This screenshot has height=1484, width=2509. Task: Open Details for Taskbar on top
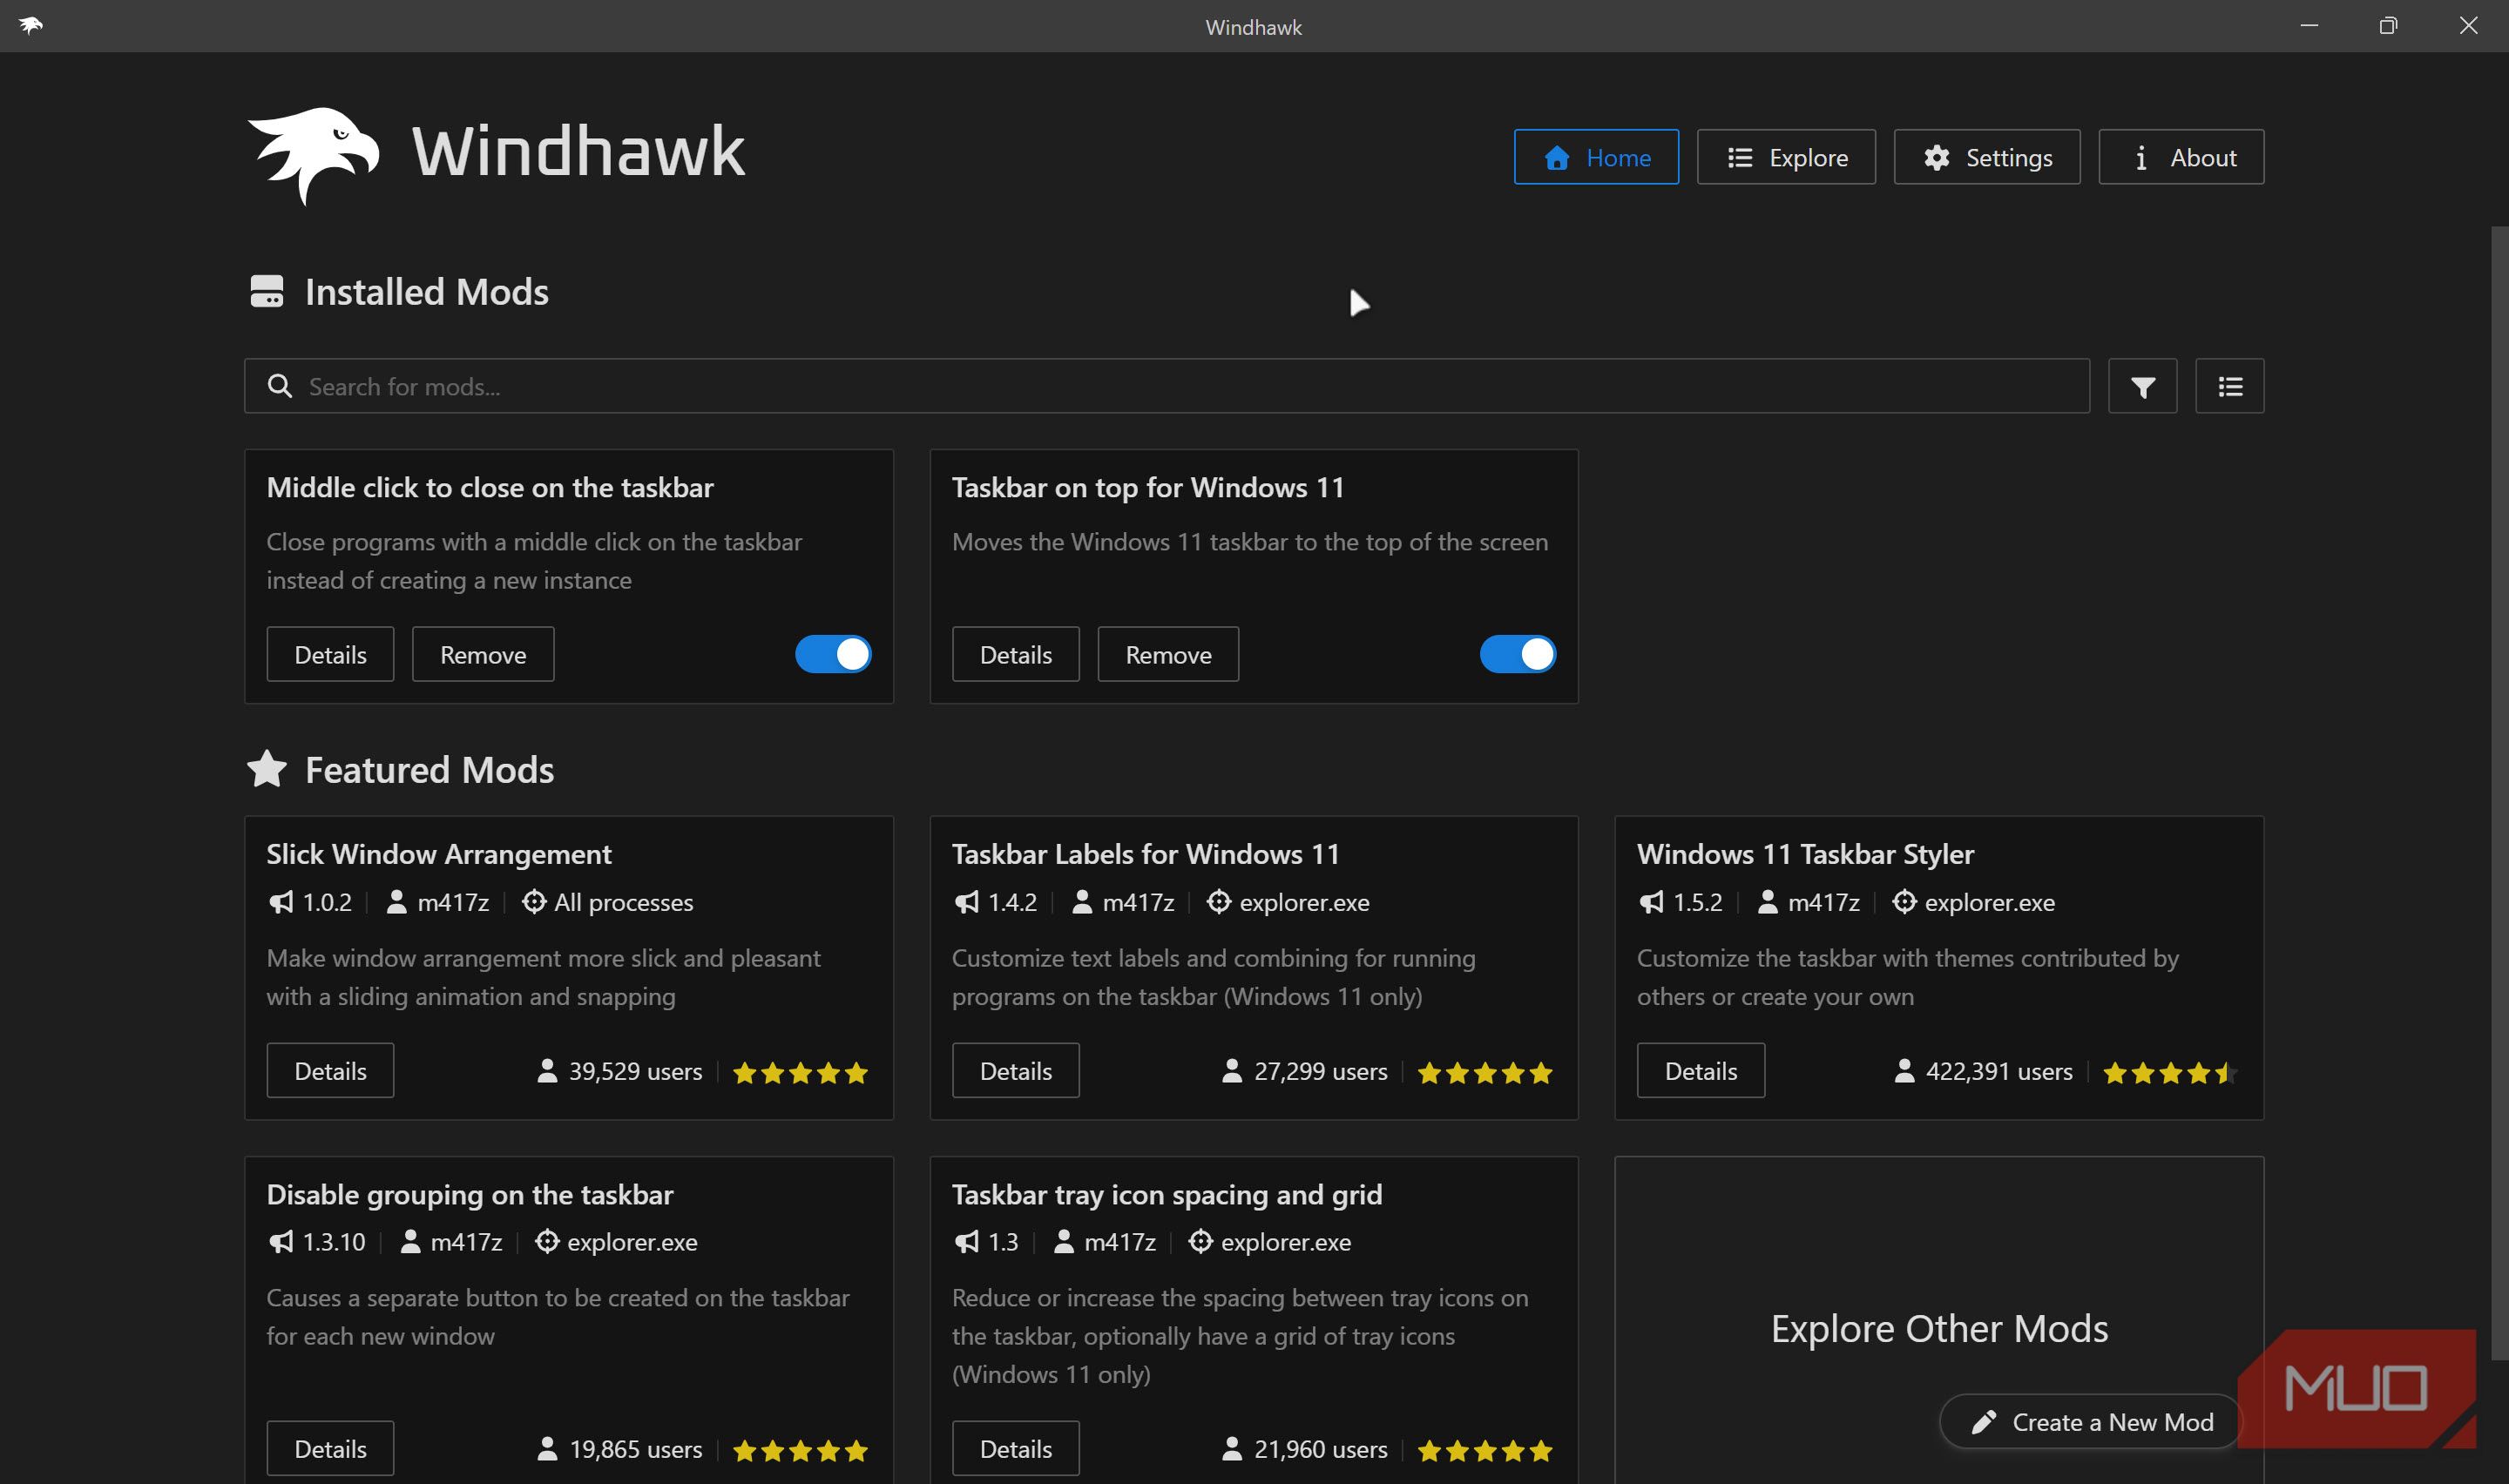click(x=1015, y=654)
